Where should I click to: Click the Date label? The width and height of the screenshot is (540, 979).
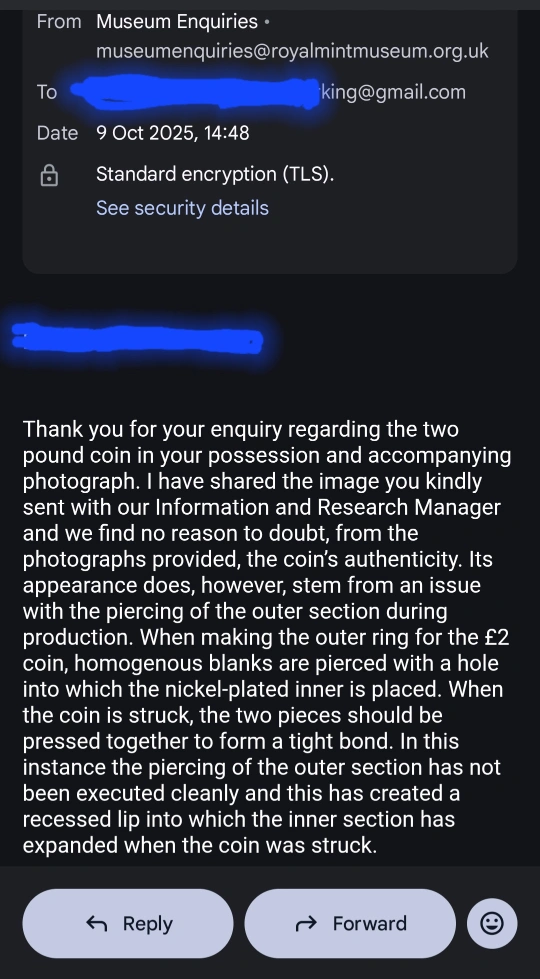57,133
